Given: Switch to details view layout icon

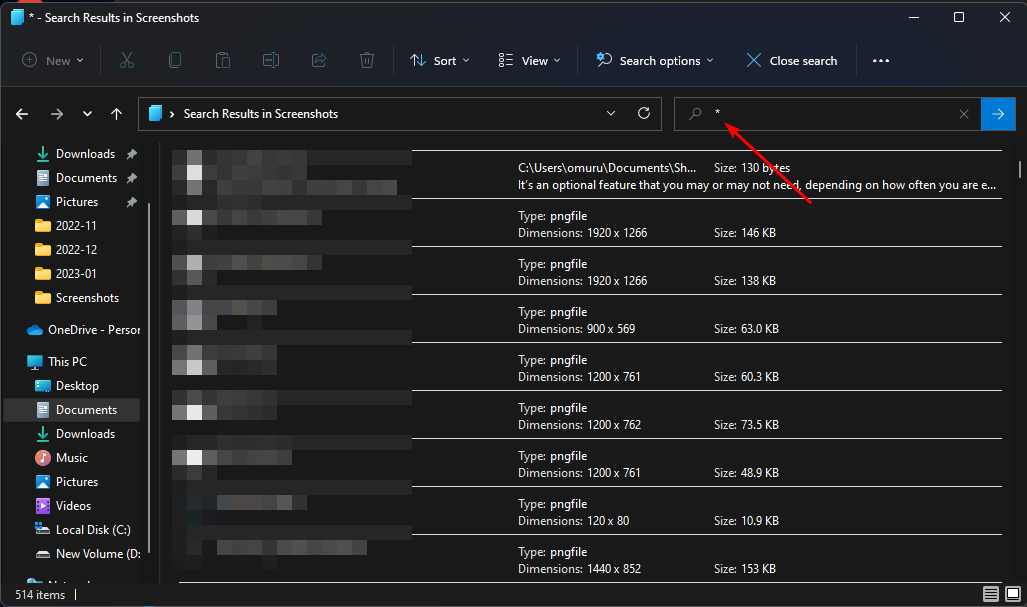Looking at the screenshot, I should click(x=988, y=595).
